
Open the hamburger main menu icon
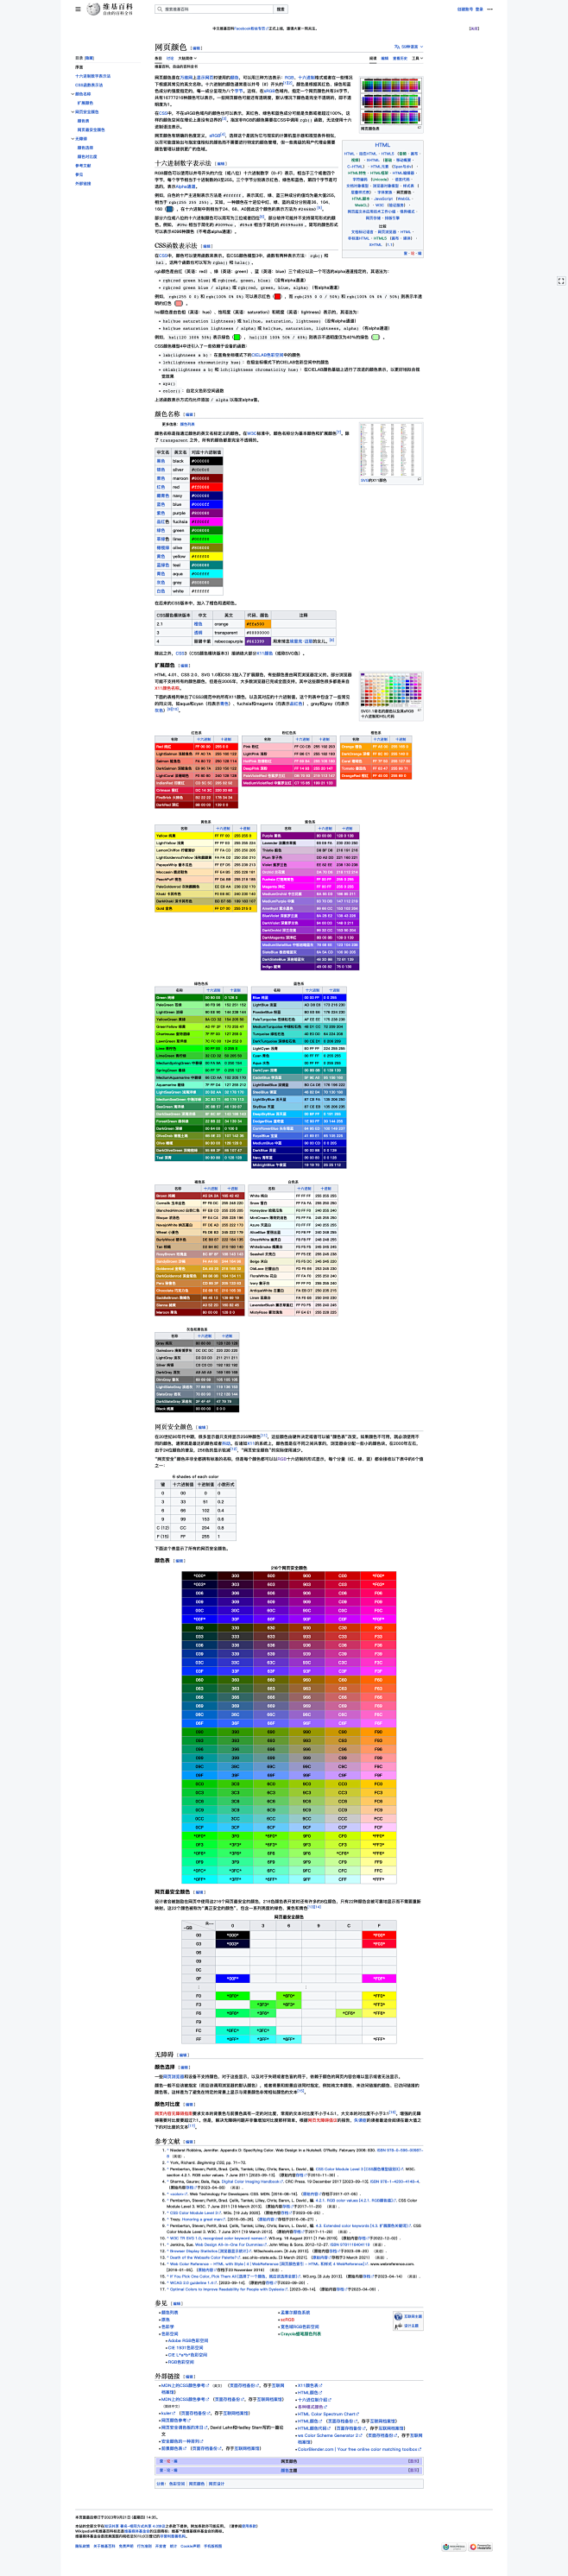coord(78,9)
